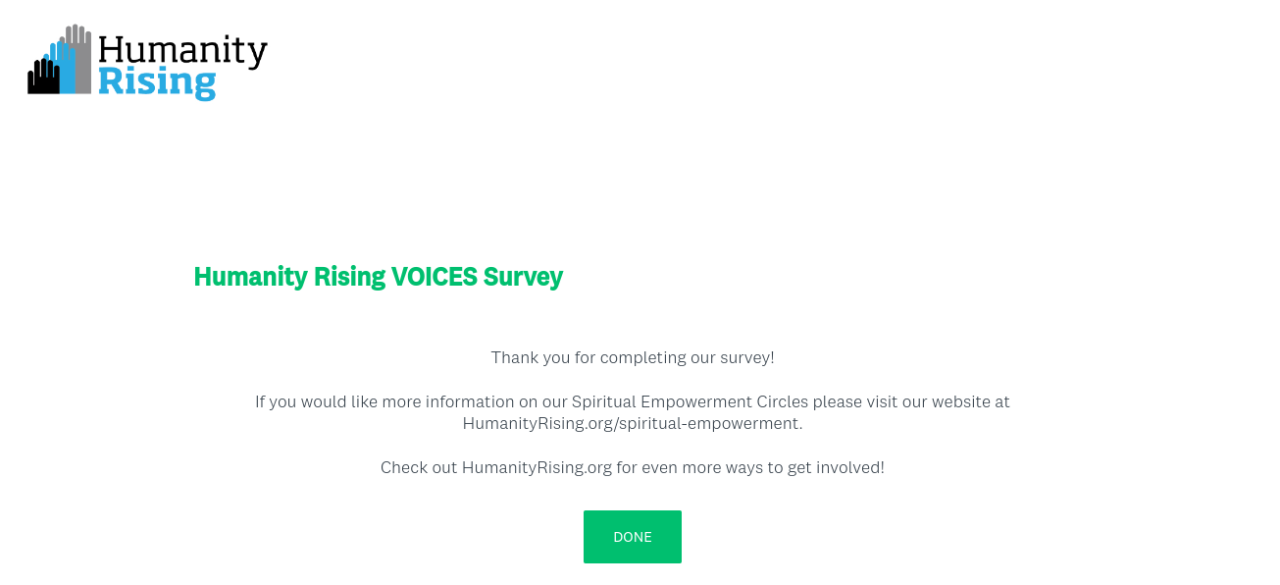
Task: Click the HumanityRising.org/spiritual-empowerment address
Action: pyautogui.click(x=632, y=424)
